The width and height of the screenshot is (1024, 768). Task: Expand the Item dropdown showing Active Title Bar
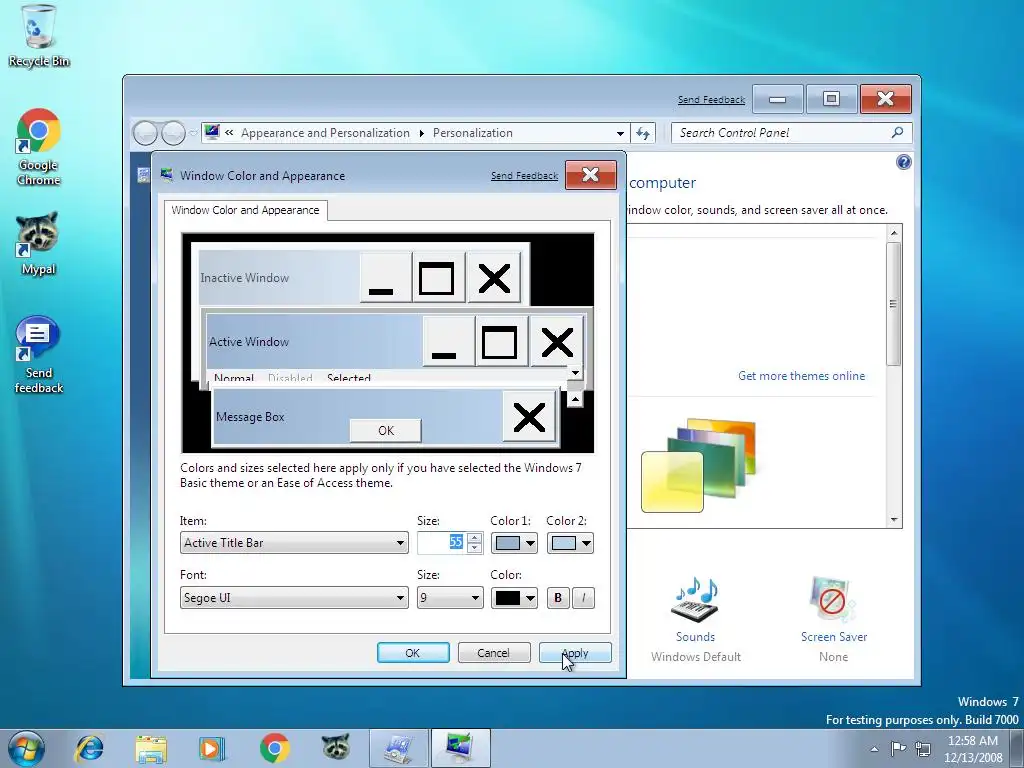pyautogui.click(x=294, y=543)
